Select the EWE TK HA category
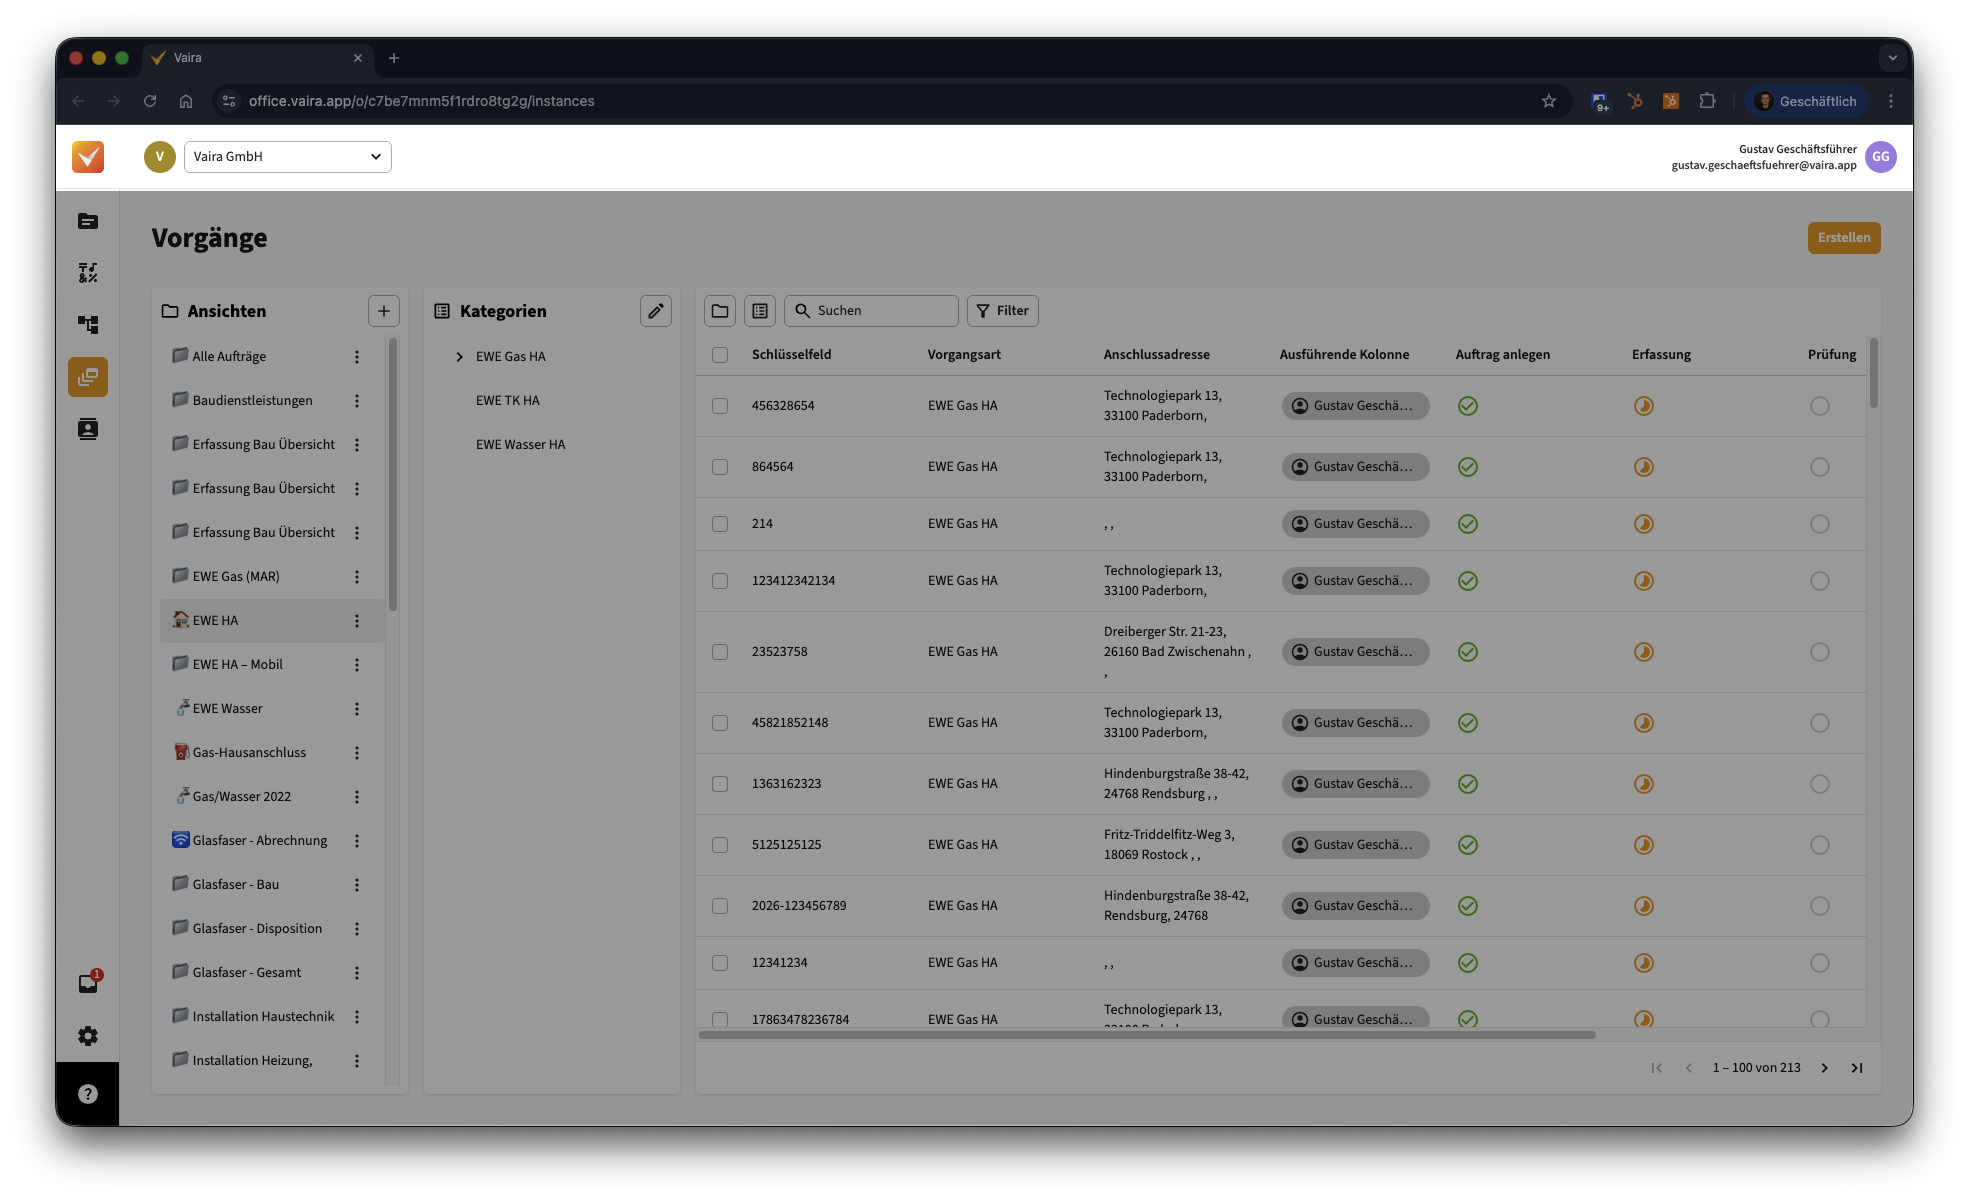The height and width of the screenshot is (1200, 1969). tap(507, 401)
